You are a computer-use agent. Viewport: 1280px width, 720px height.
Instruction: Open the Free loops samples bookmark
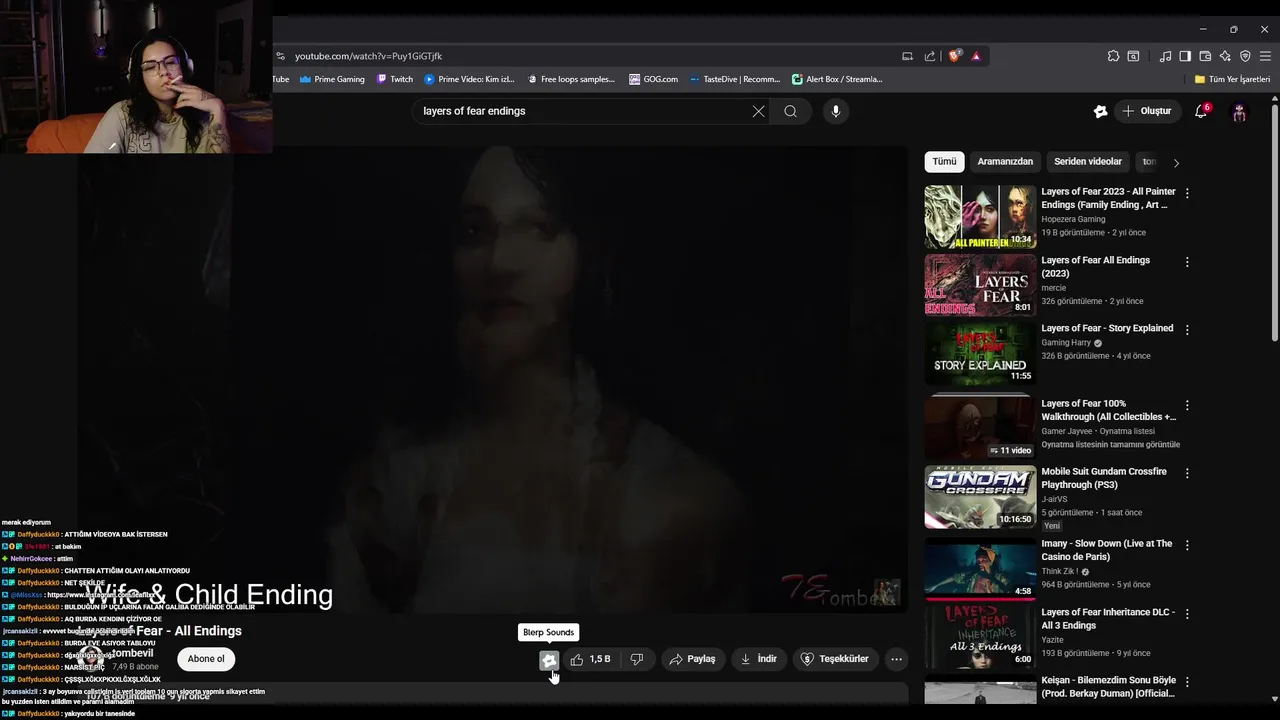pos(571,79)
